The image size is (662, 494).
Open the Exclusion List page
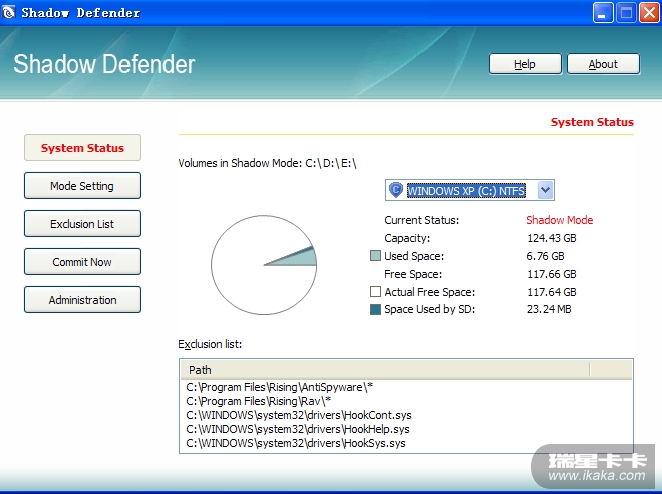(x=82, y=224)
